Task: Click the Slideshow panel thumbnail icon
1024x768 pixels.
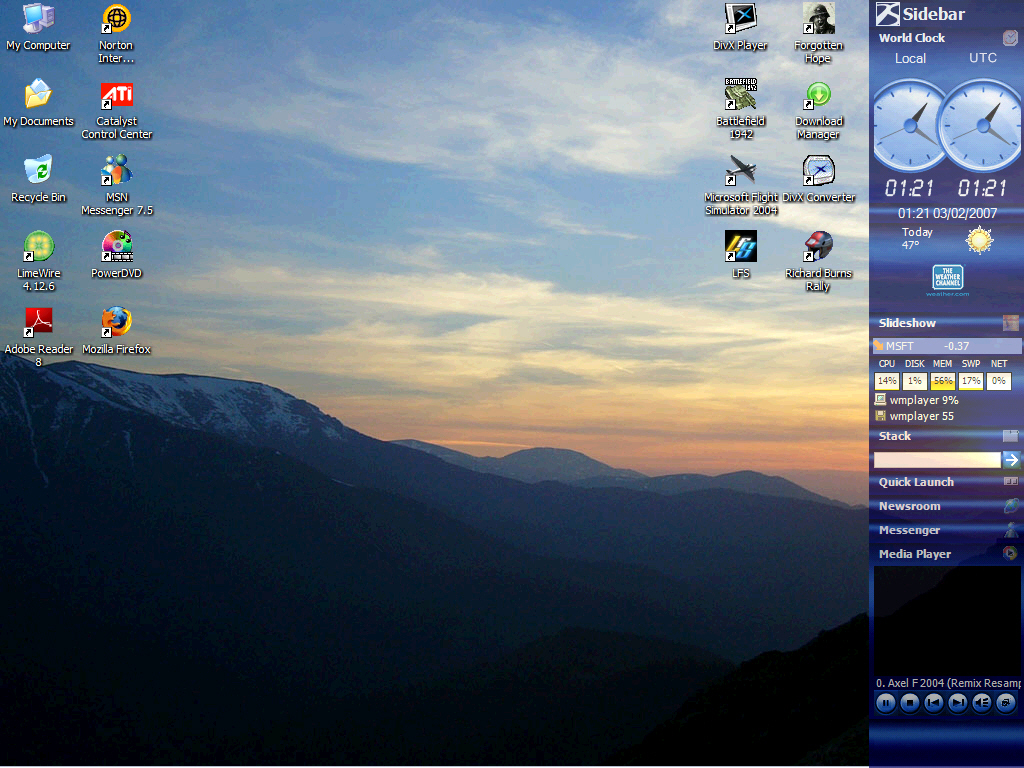Action: pyautogui.click(x=1010, y=323)
